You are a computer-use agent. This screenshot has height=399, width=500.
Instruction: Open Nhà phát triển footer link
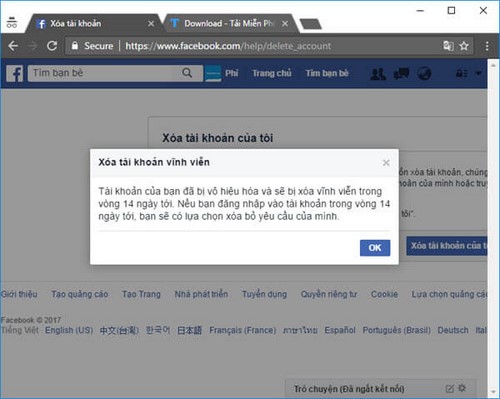point(201,294)
